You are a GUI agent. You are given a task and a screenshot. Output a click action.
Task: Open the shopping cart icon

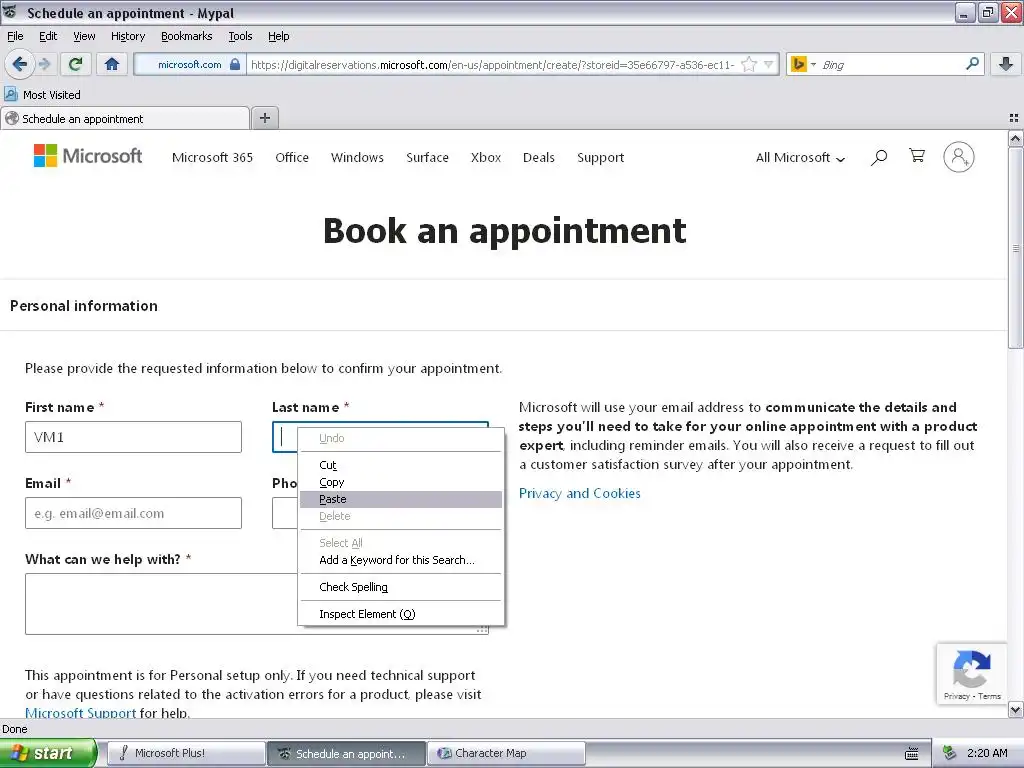coord(917,156)
